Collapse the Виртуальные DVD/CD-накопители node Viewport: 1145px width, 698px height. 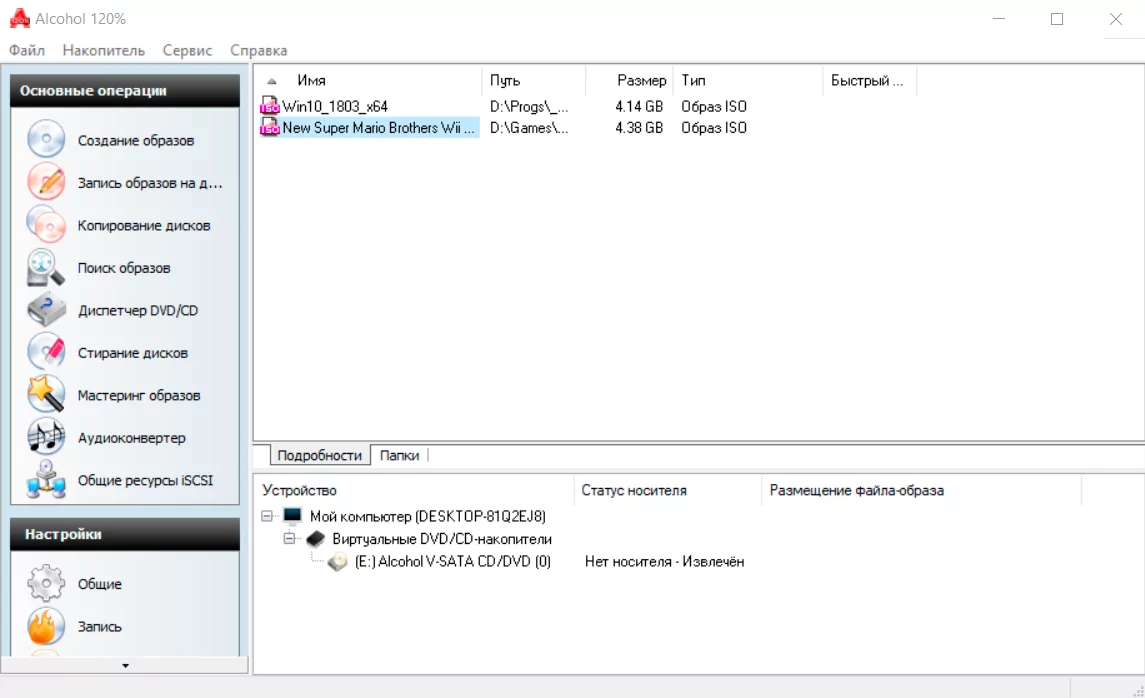(x=289, y=539)
